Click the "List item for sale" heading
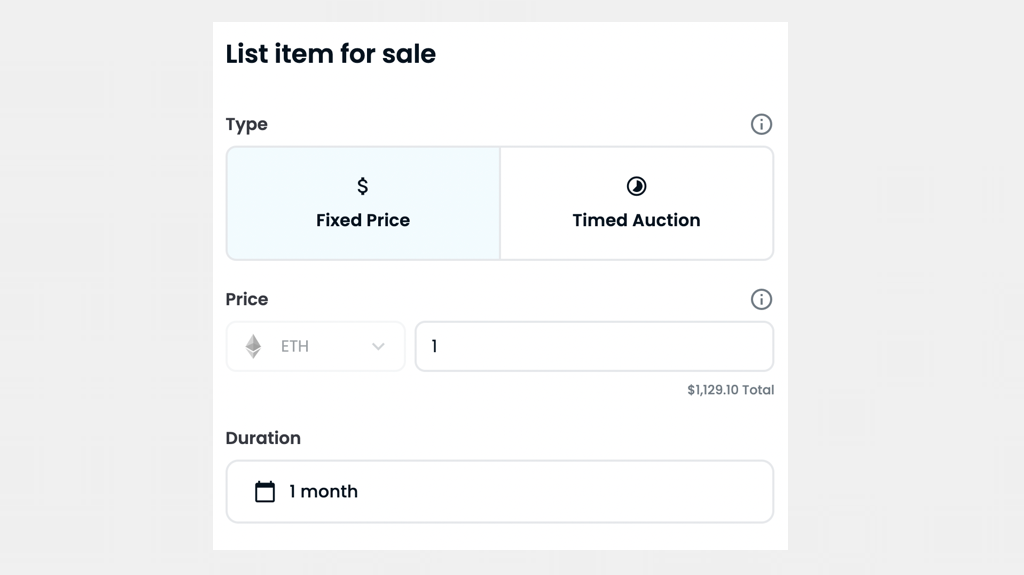Image resolution: width=1024 pixels, height=575 pixels. pyautogui.click(x=330, y=54)
